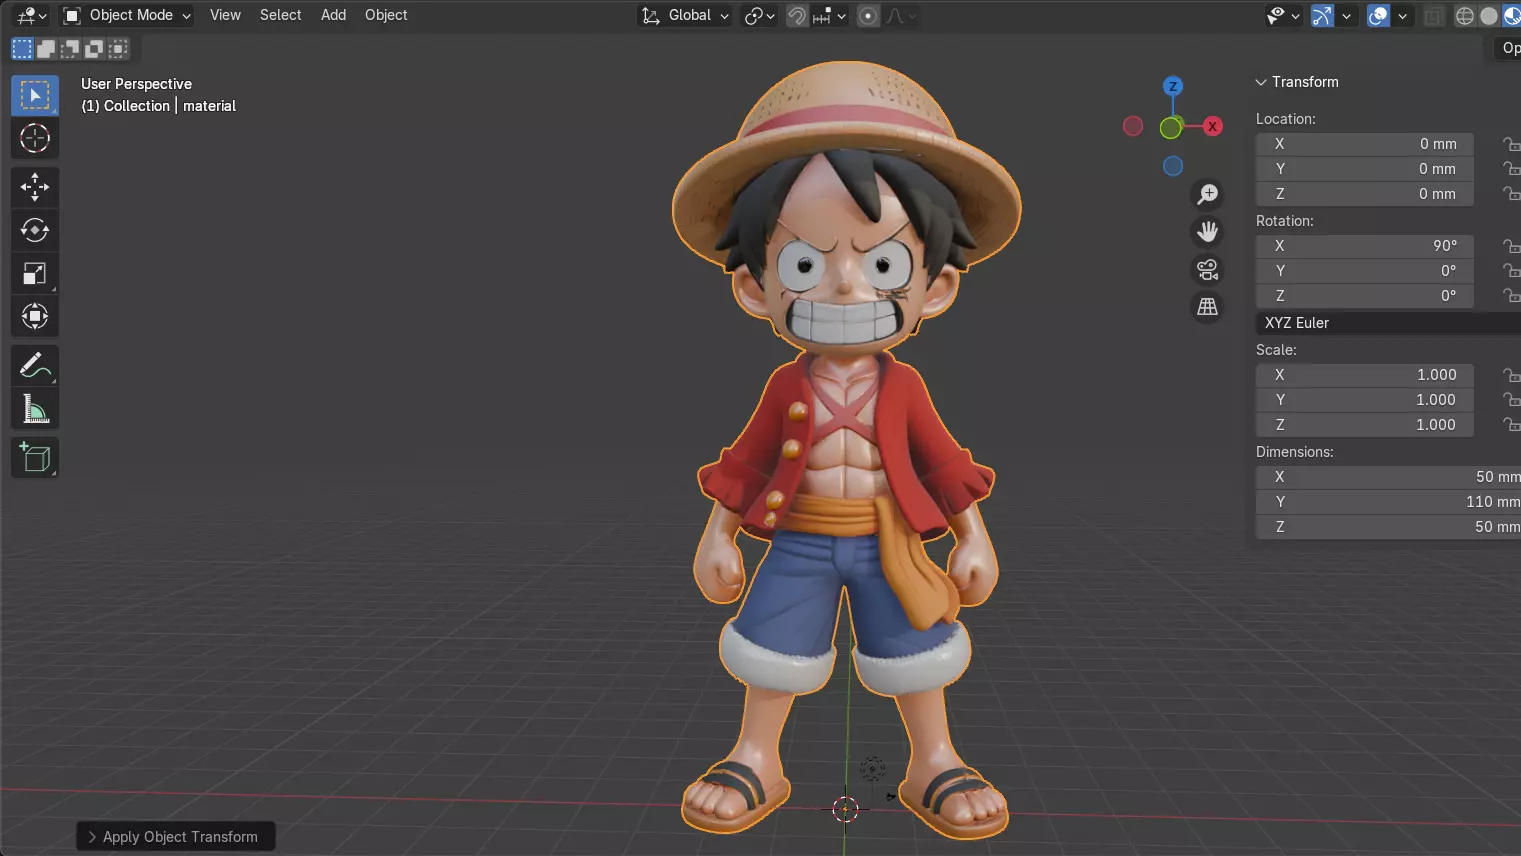Click the green Y axis gizmo handle
The image size is (1521, 856).
pyautogui.click(x=1170, y=127)
